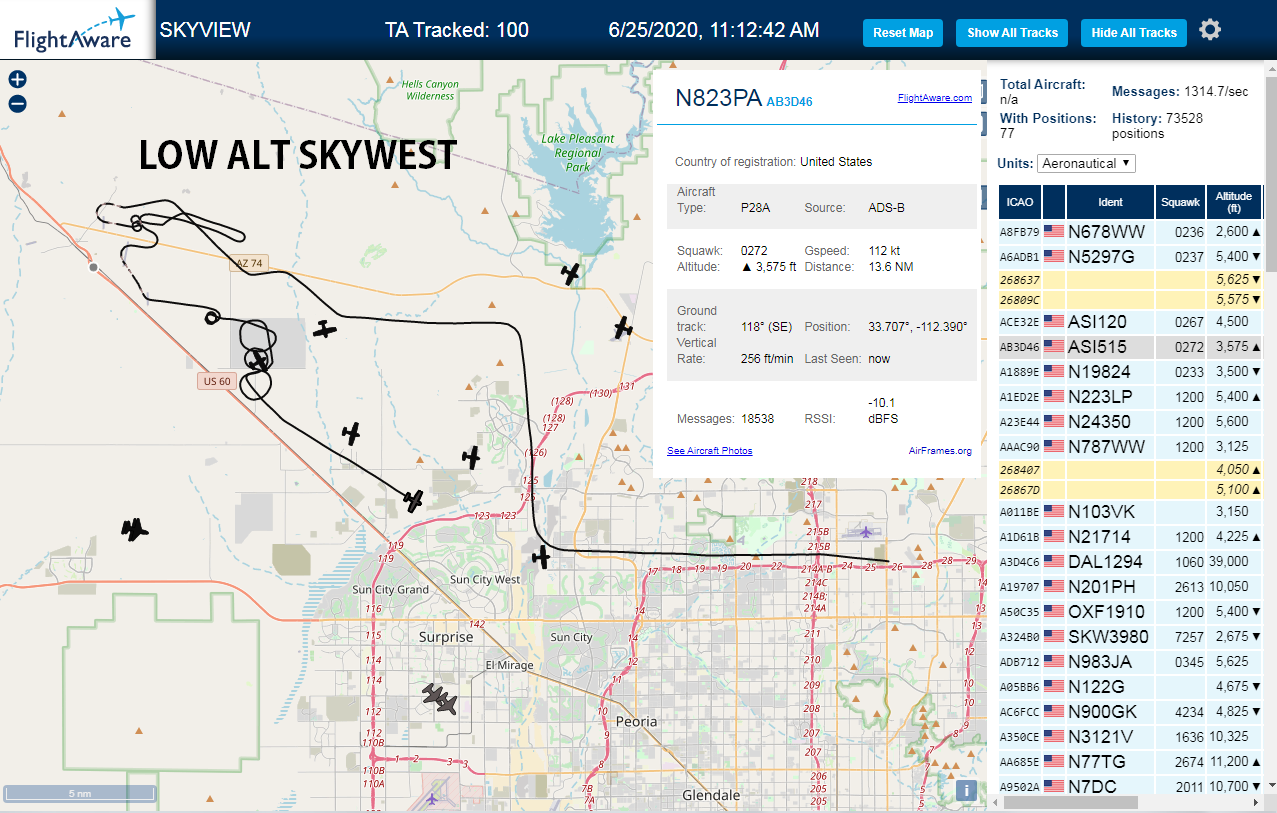
Task: Click the US flag in DAL1294 row
Action: point(1054,562)
